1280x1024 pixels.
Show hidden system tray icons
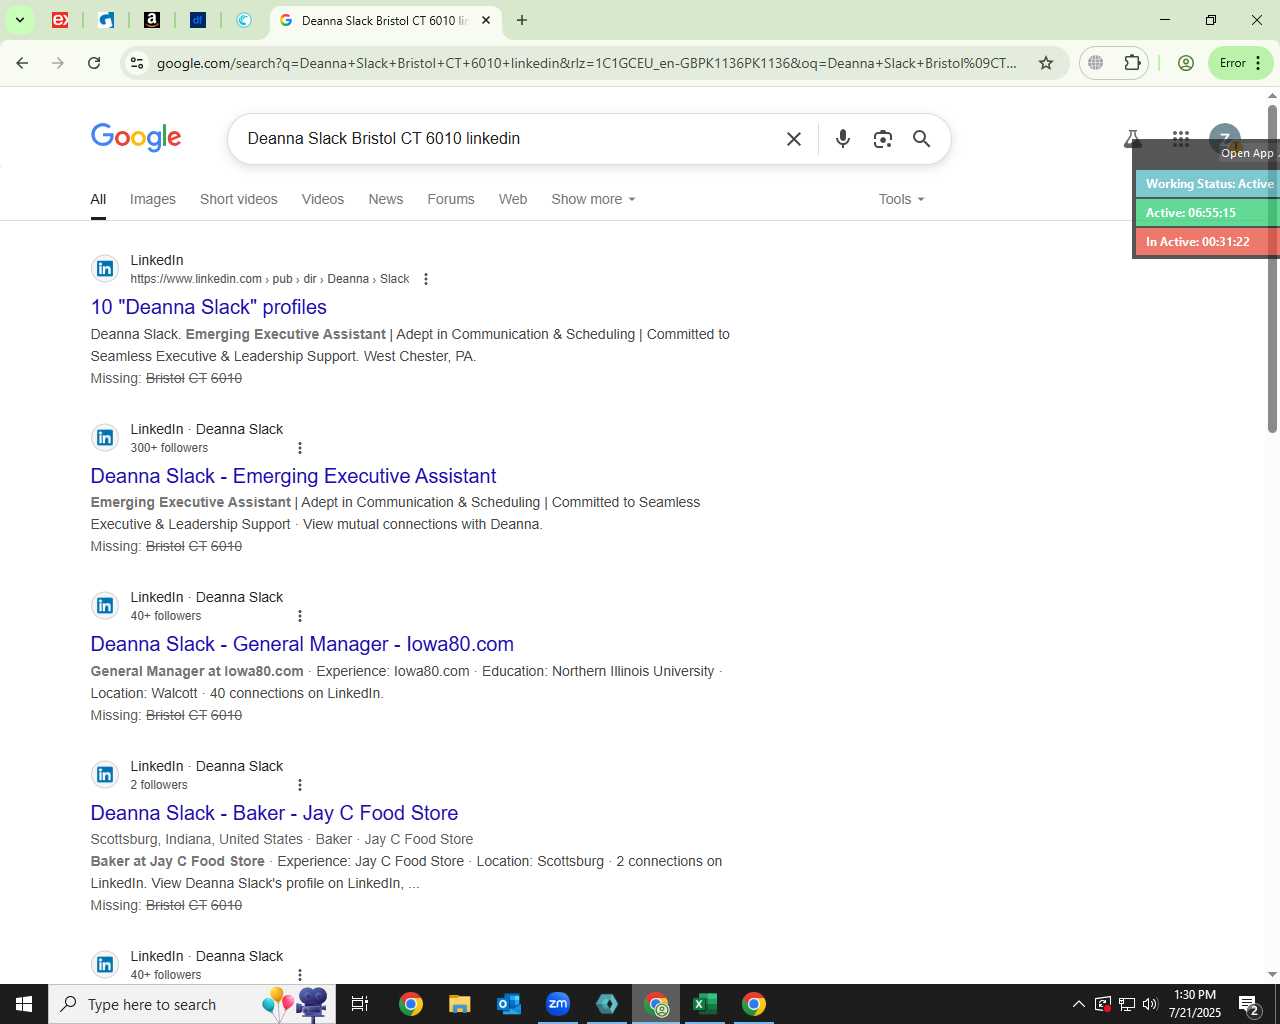(x=1078, y=1004)
